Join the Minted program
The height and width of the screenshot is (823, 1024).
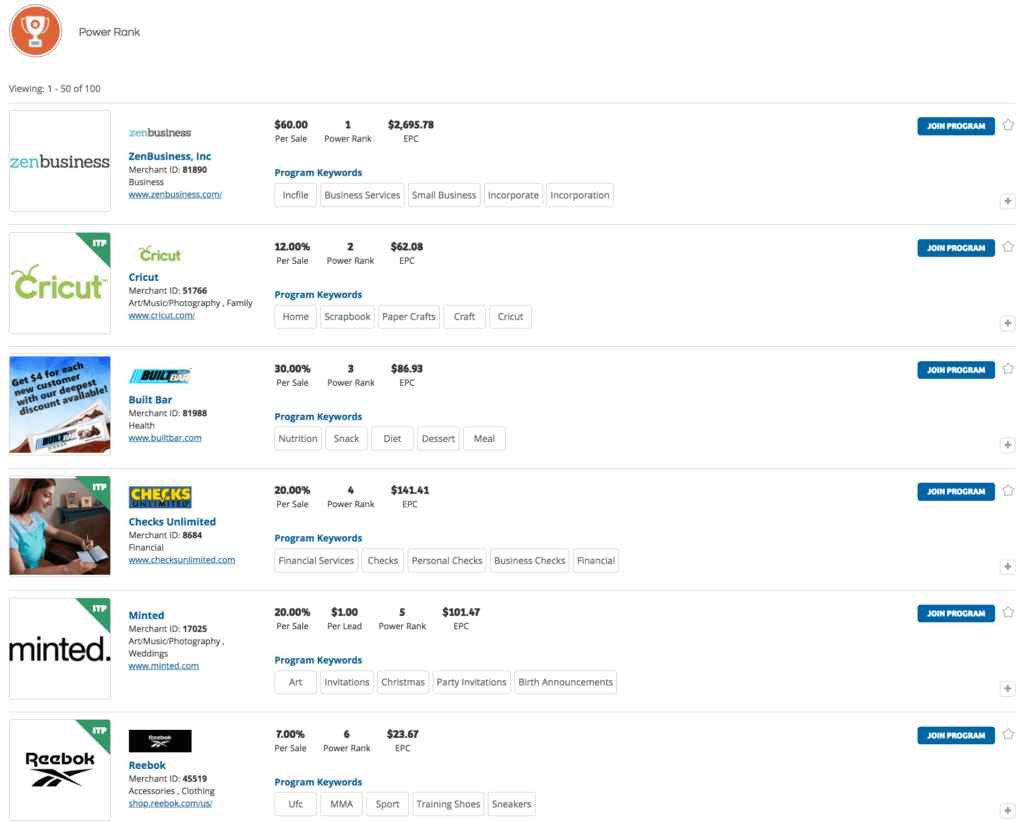(956, 613)
